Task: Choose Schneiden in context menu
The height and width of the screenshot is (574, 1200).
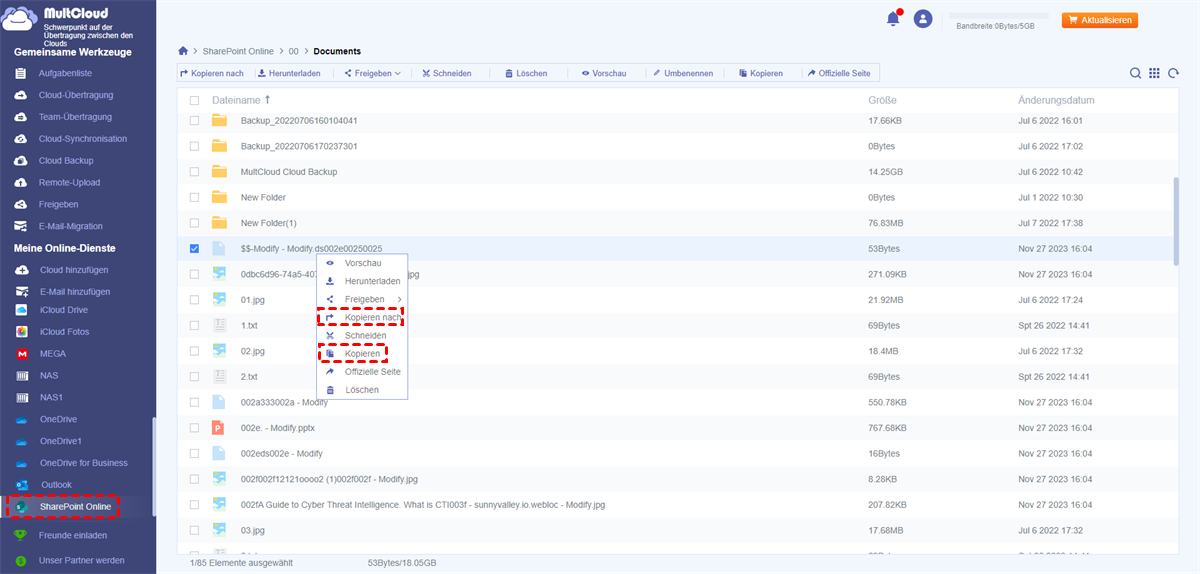Action: [x=362, y=335]
